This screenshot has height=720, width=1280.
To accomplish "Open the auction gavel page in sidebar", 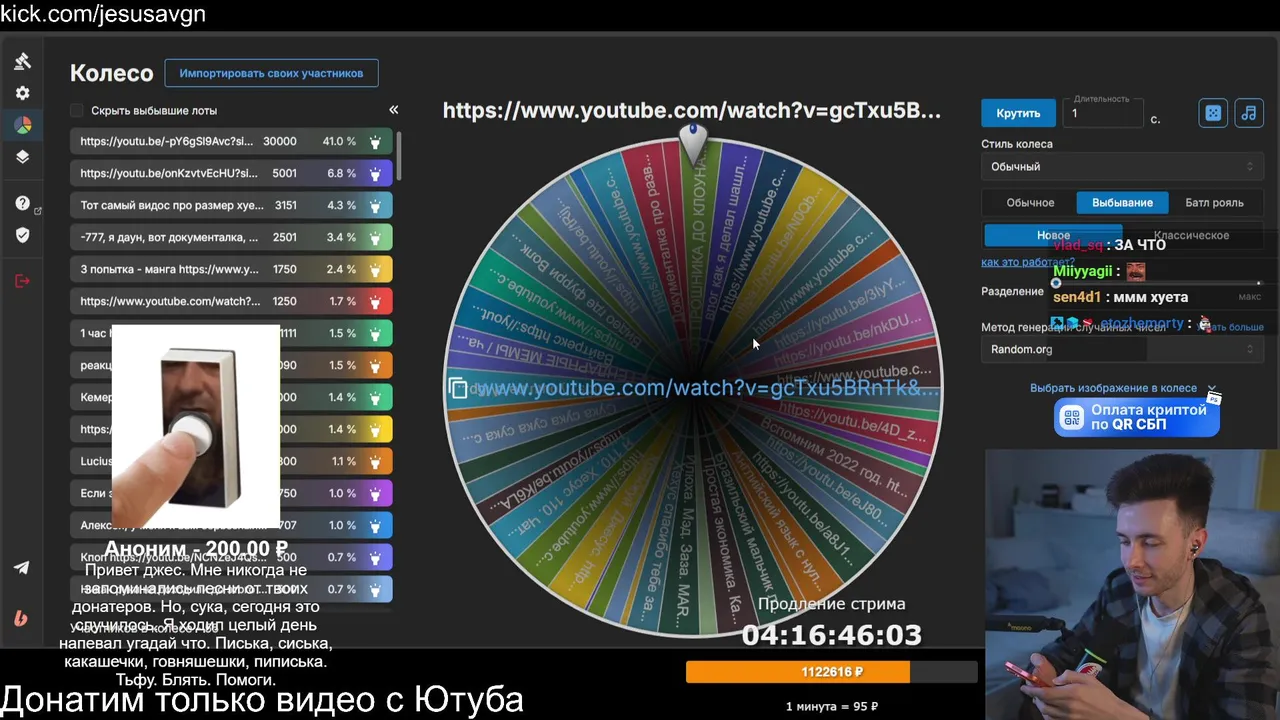I will tap(22, 61).
